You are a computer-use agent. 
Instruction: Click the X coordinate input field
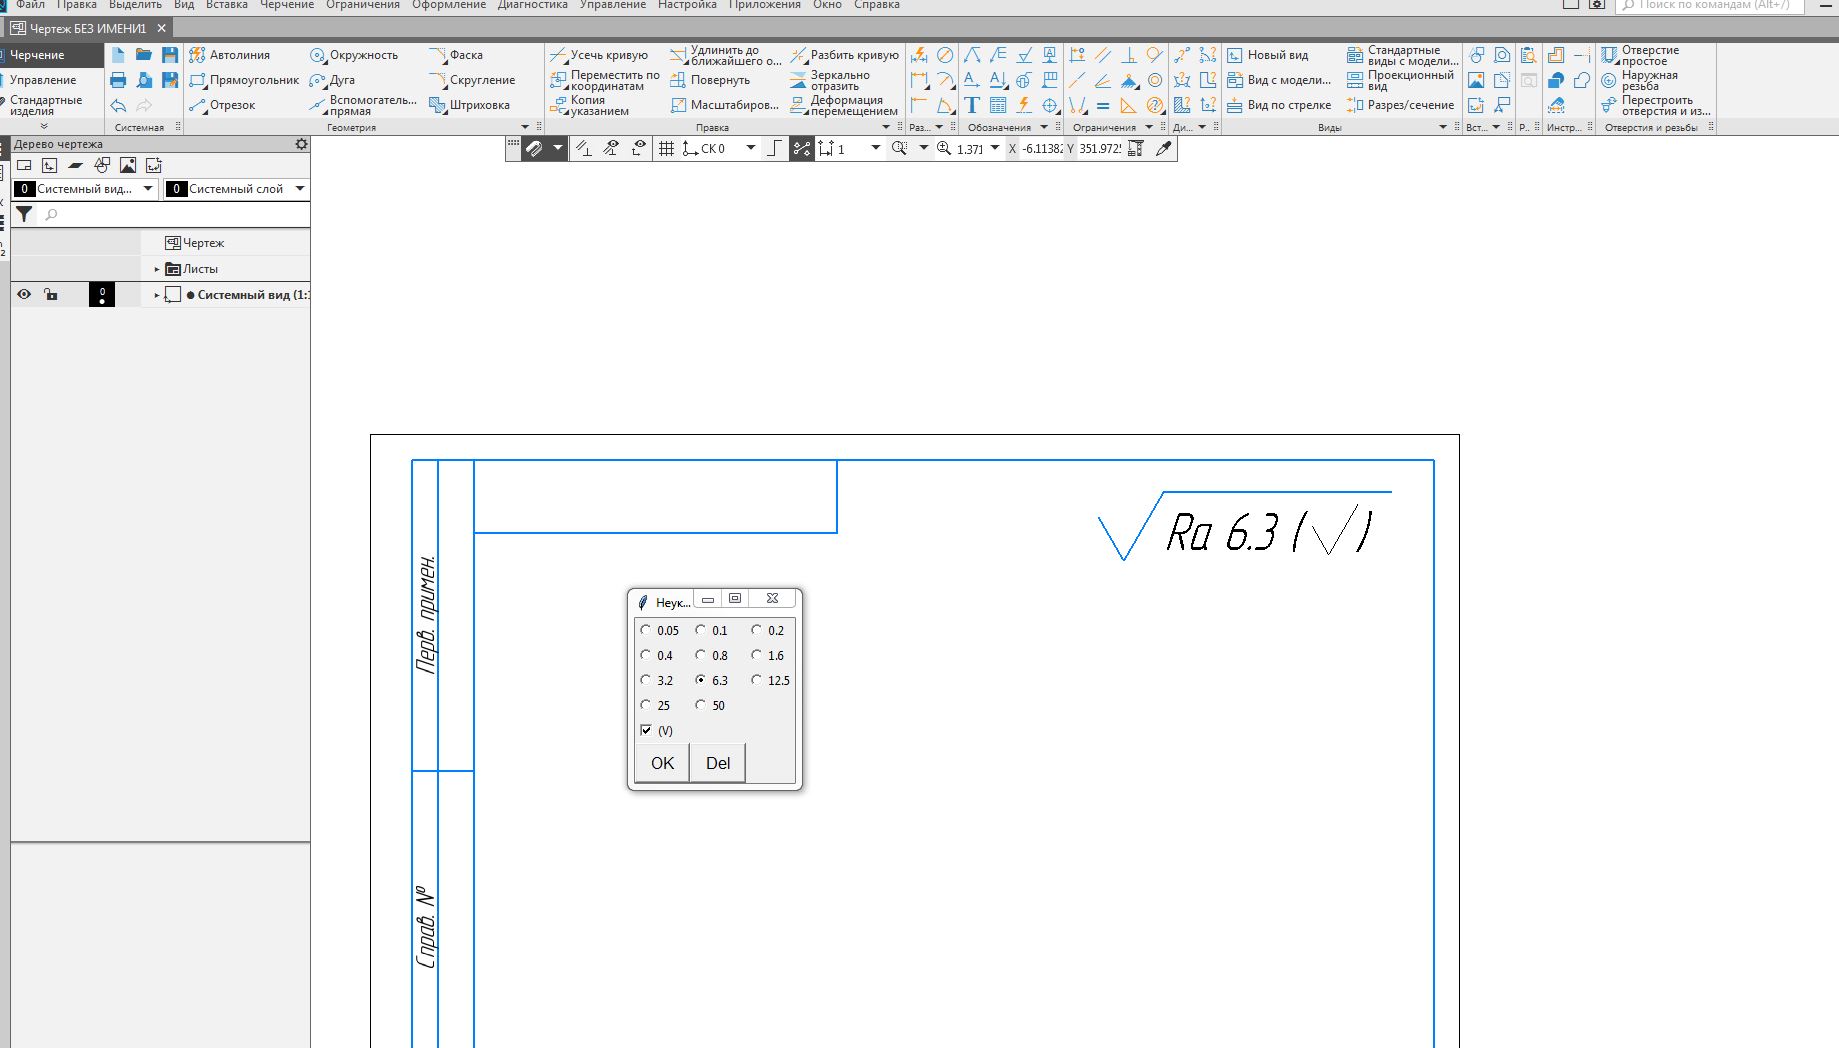1041,148
